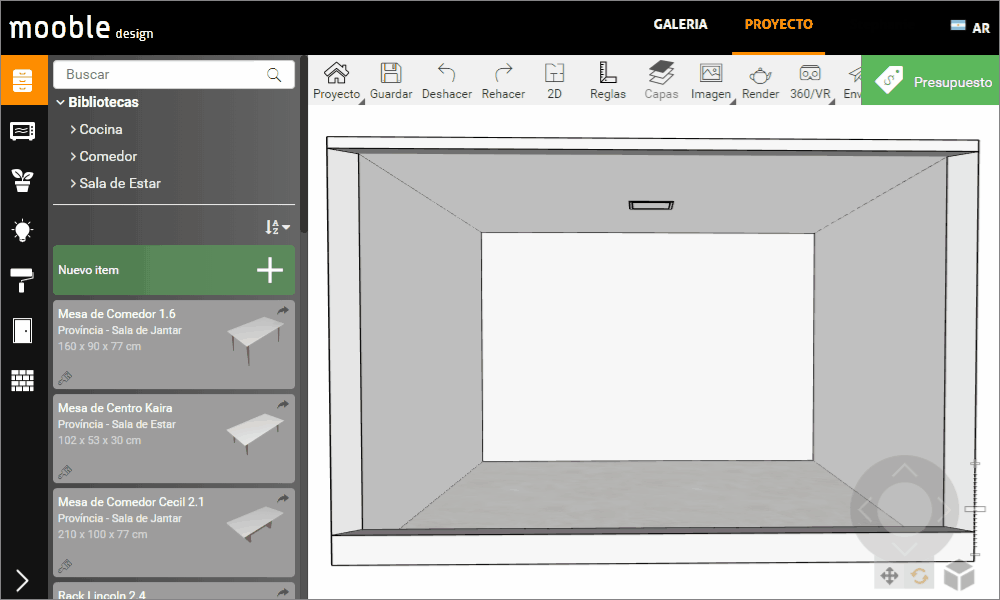The image size is (1000, 600).
Task: Select Rack Lincoln 2.4 card
Action: point(173,591)
